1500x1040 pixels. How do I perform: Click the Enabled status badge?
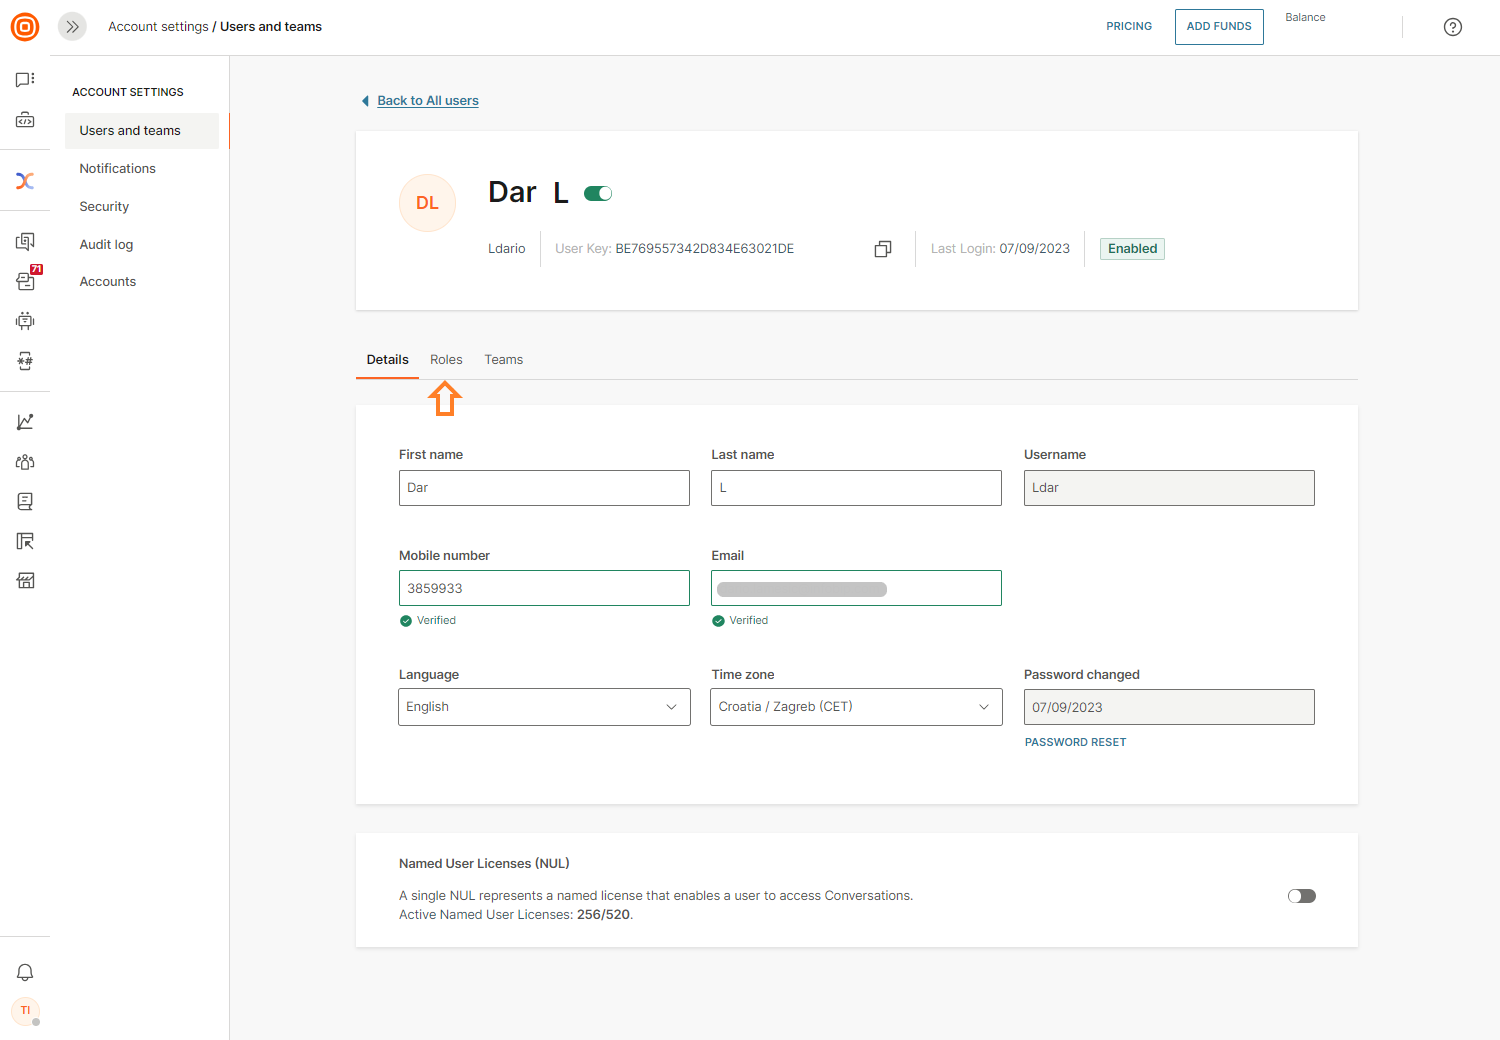(1132, 249)
